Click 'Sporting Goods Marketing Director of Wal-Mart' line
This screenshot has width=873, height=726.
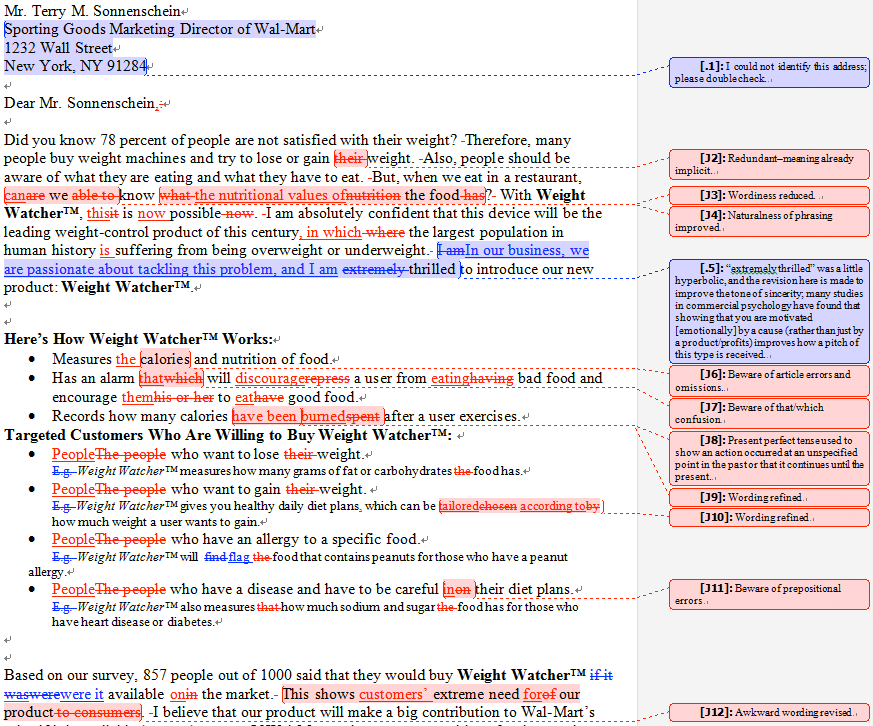[160, 29]
